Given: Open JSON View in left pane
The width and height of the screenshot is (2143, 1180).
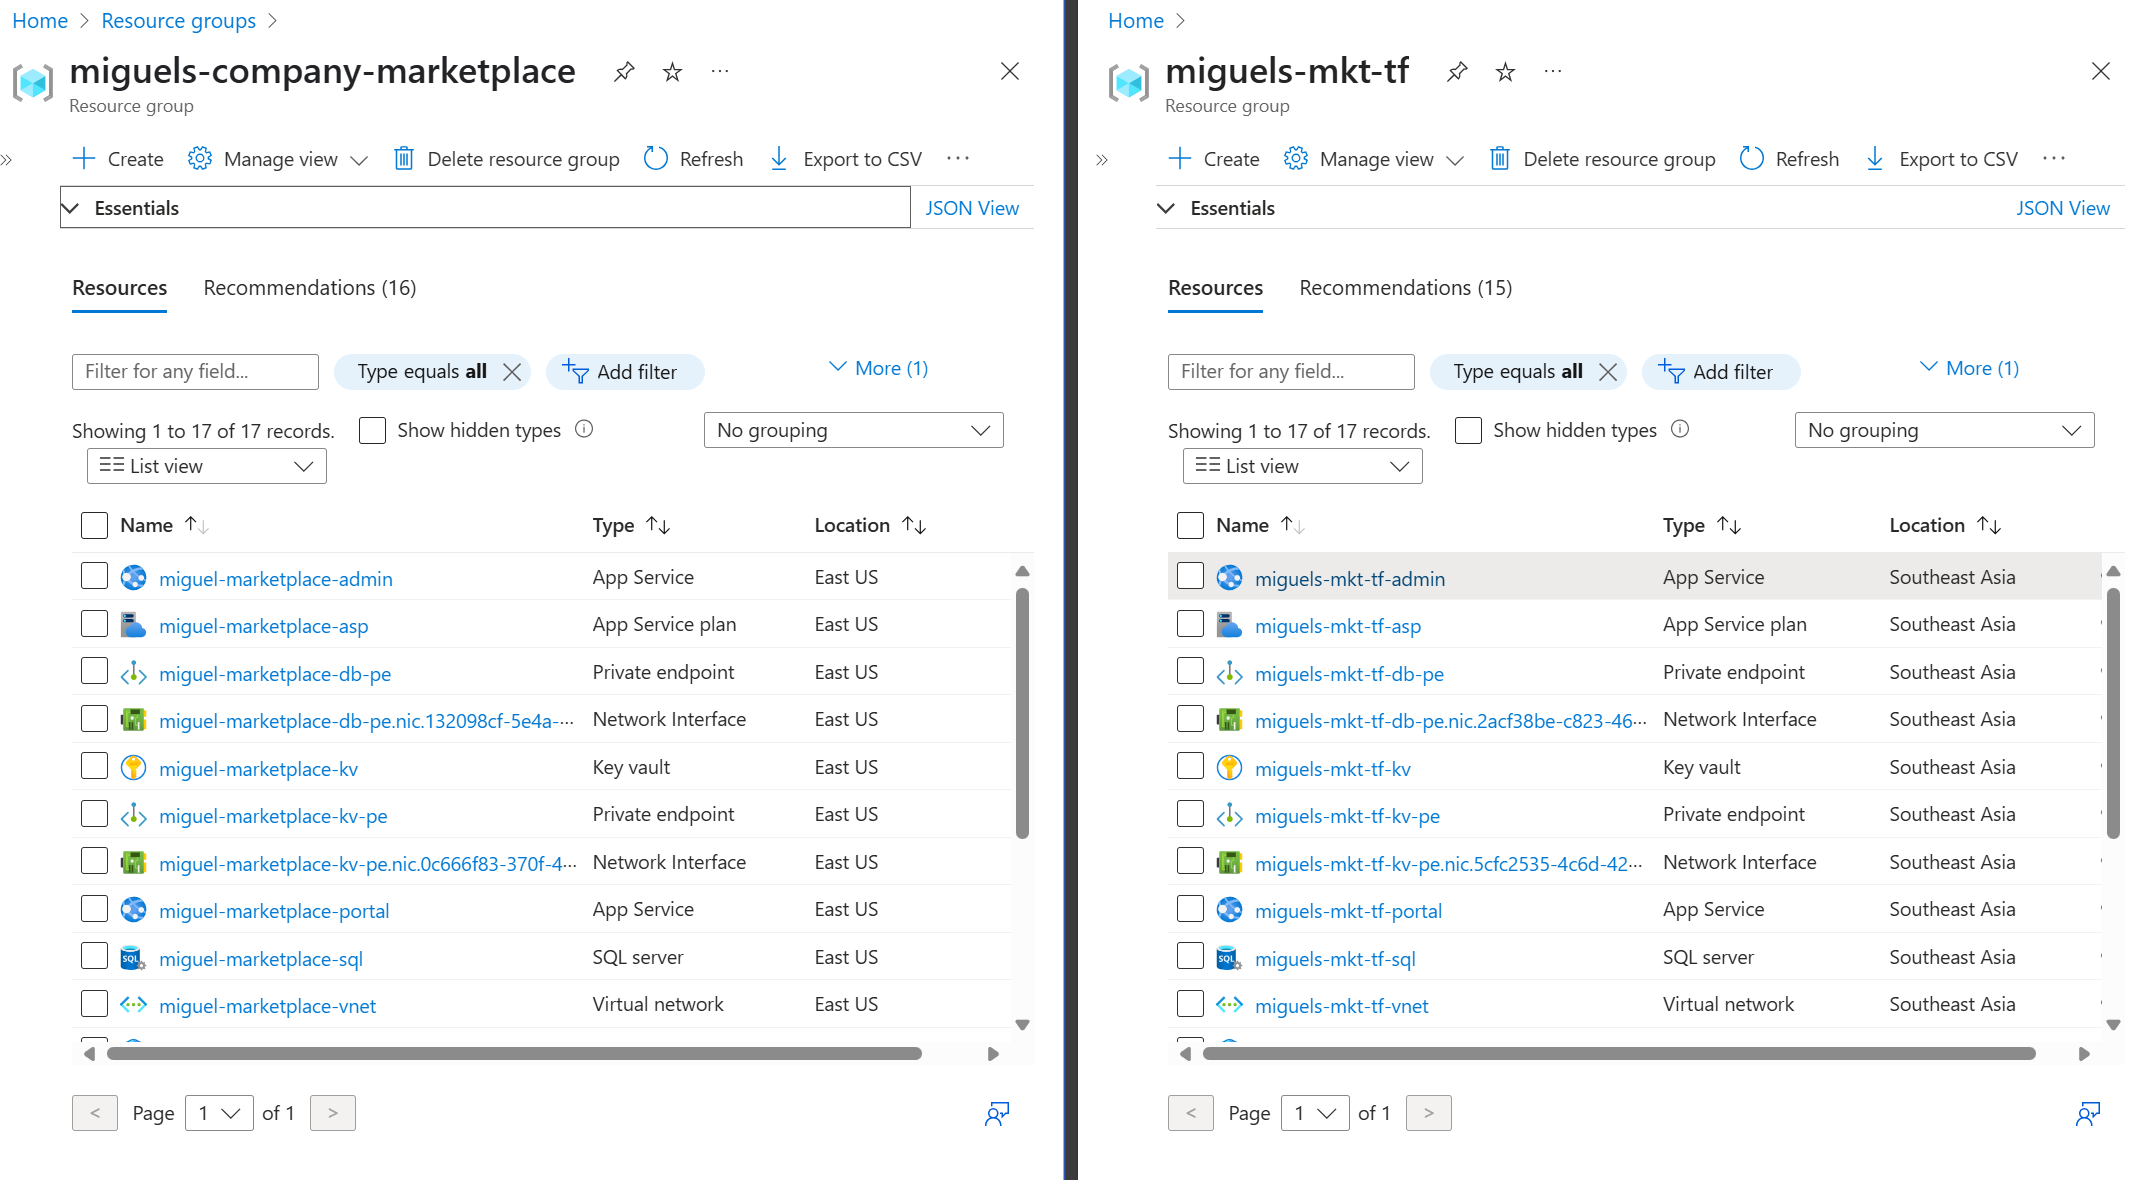Looking at the screenshot, I should (972, 208).
